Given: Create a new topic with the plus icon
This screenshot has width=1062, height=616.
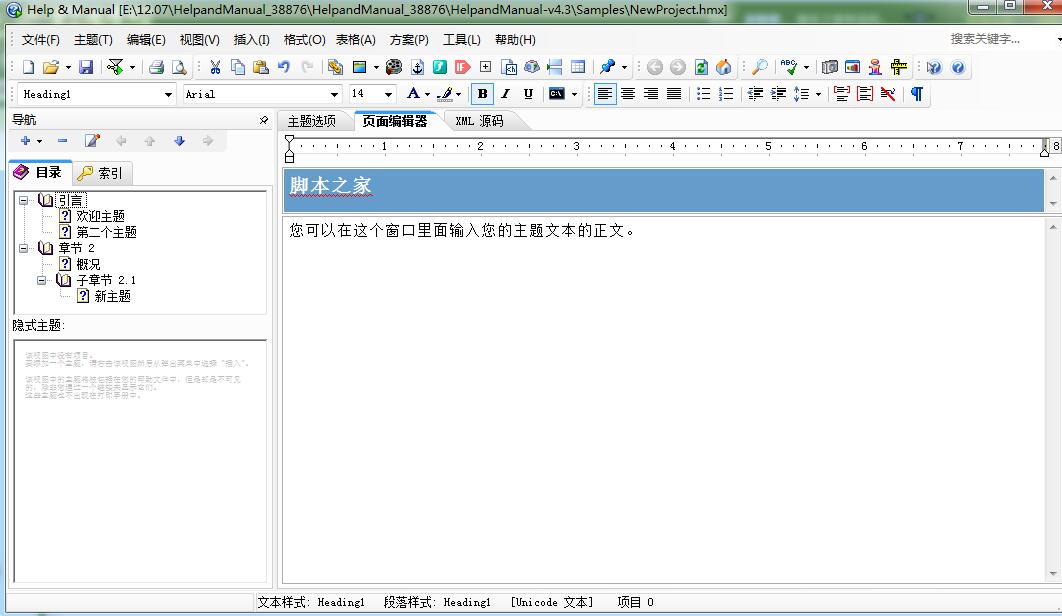Looking at the screenshot, I should (x=24, y=140).
